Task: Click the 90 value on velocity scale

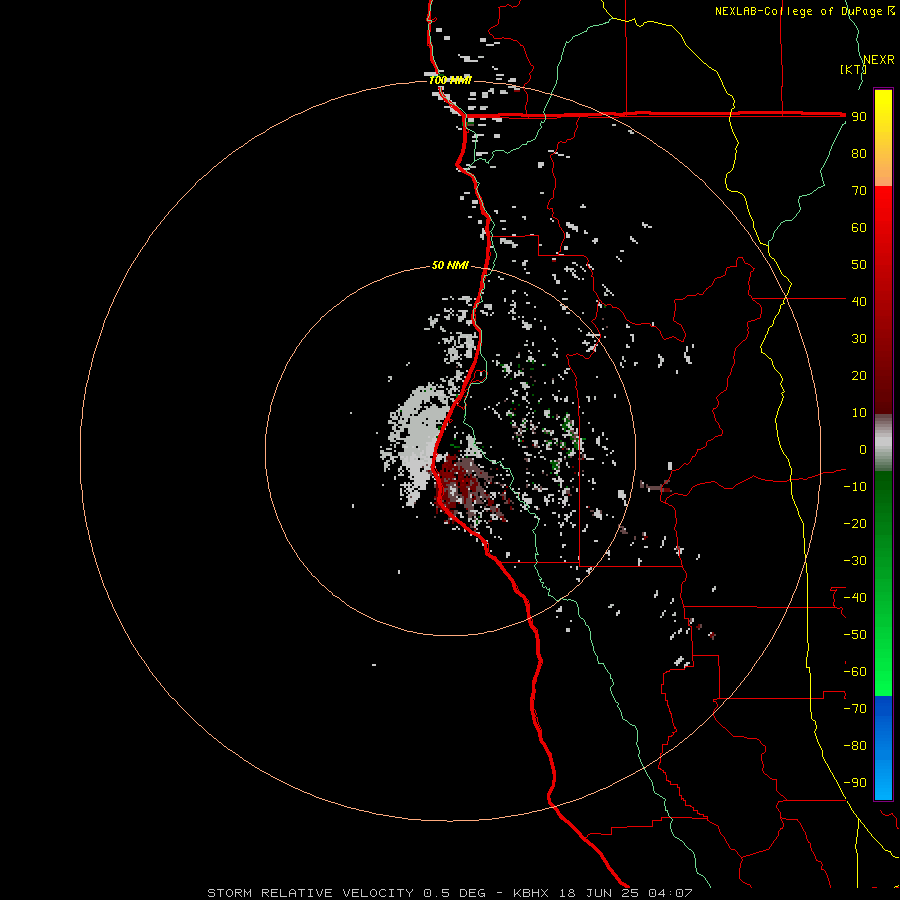Action: 859,117
